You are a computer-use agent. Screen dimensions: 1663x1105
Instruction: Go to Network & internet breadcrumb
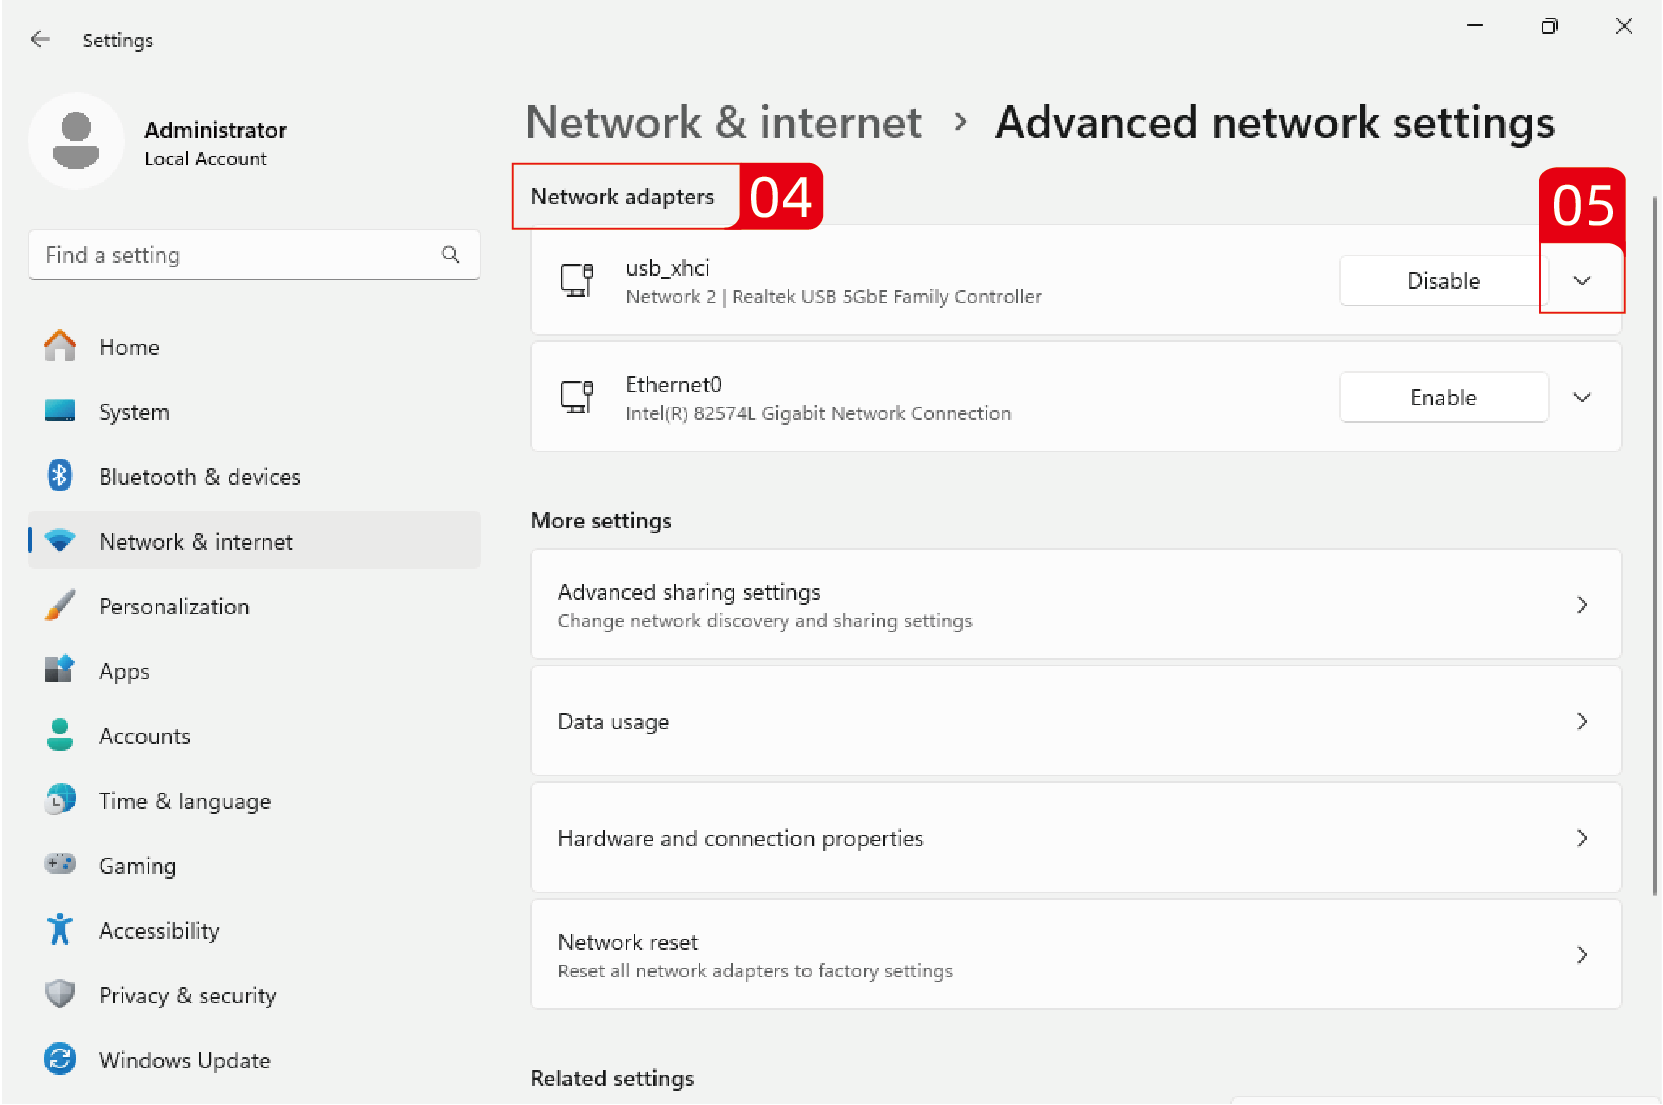723,123
